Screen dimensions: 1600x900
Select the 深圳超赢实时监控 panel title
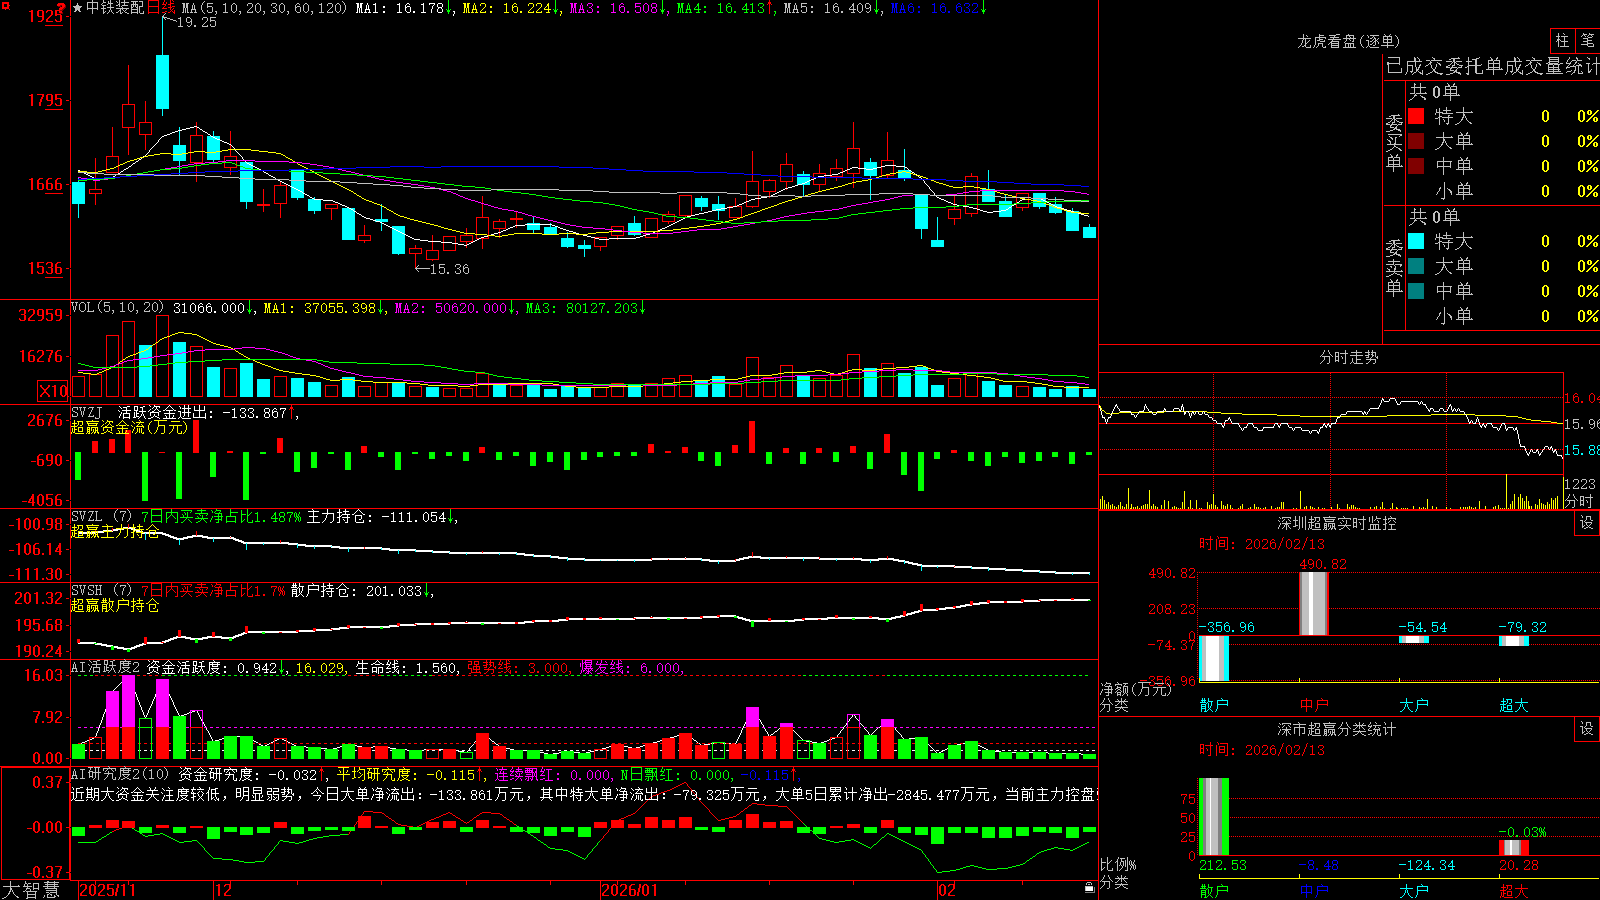[1336, 523]
